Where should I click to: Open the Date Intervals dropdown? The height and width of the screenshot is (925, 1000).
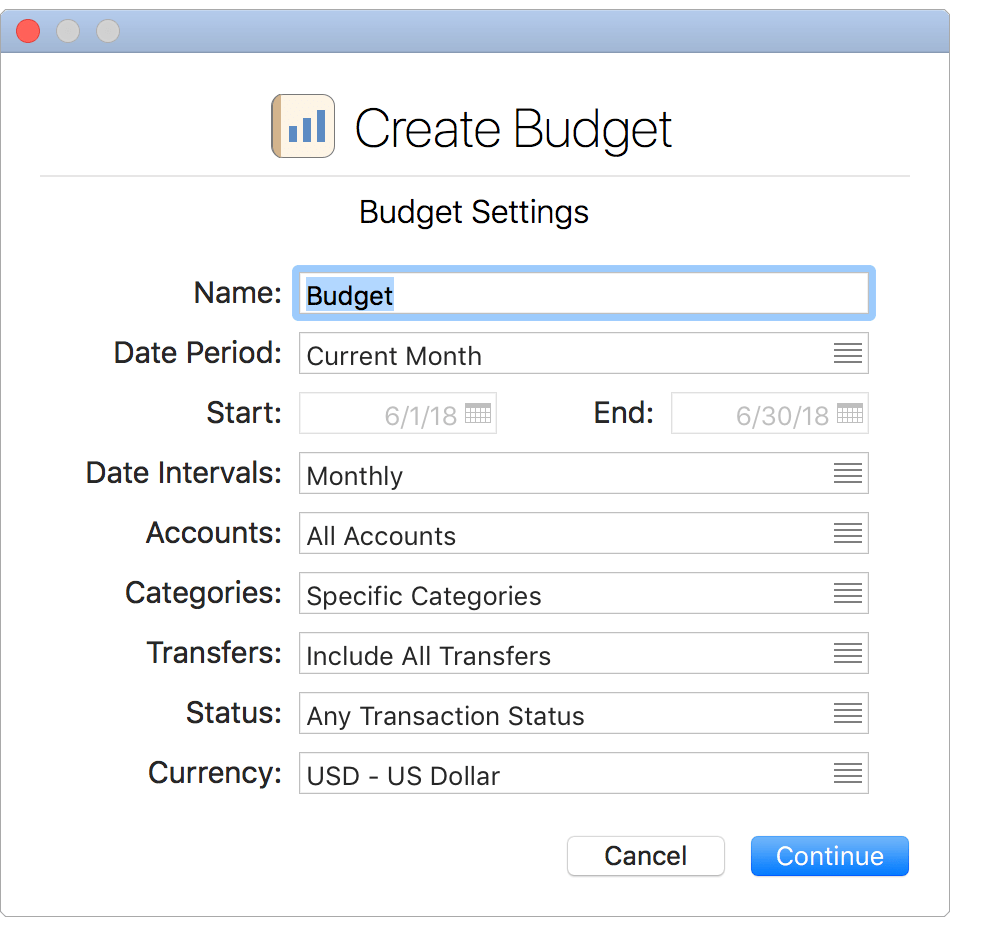[584, 473]
